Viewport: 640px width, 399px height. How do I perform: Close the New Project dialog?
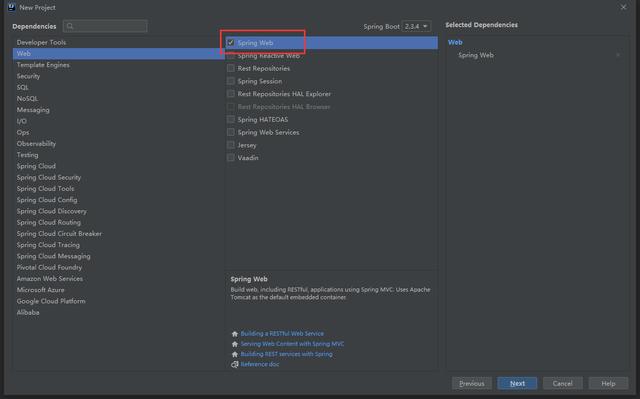(623, 7)
